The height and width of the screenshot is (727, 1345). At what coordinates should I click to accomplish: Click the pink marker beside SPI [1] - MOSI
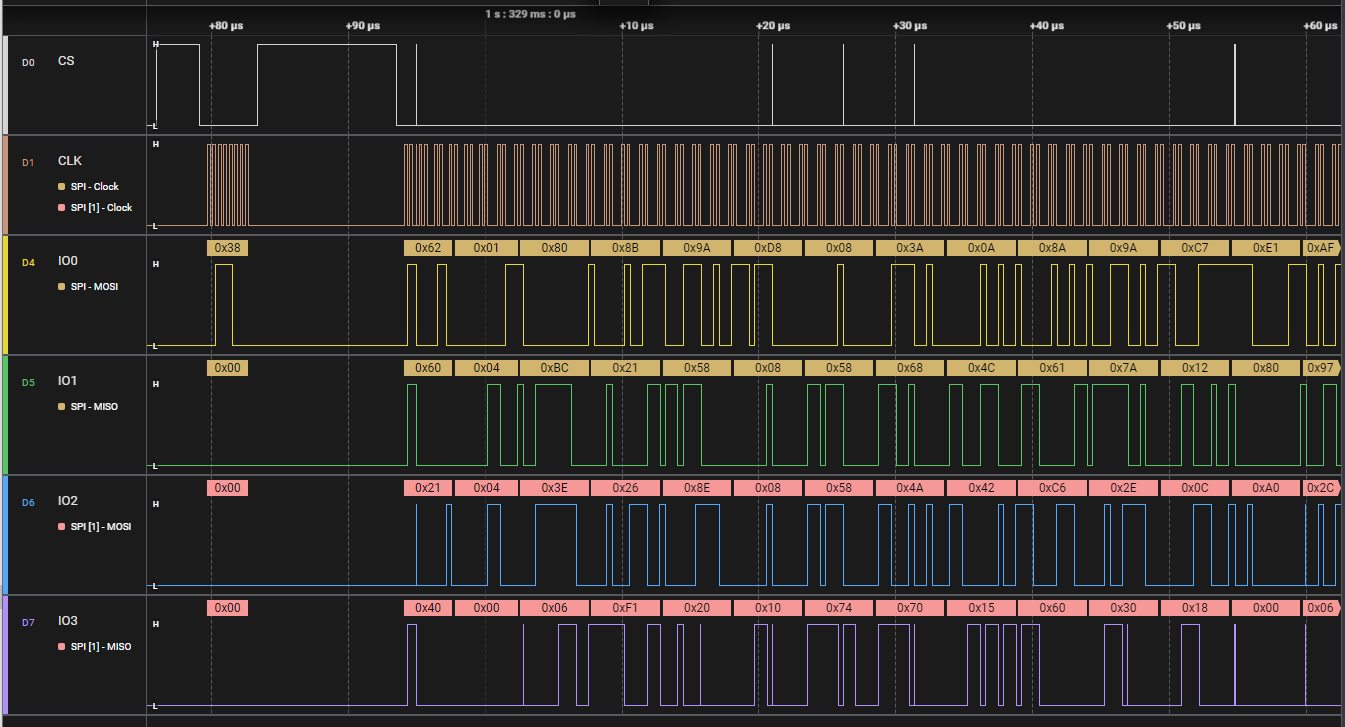pos(62,527)
